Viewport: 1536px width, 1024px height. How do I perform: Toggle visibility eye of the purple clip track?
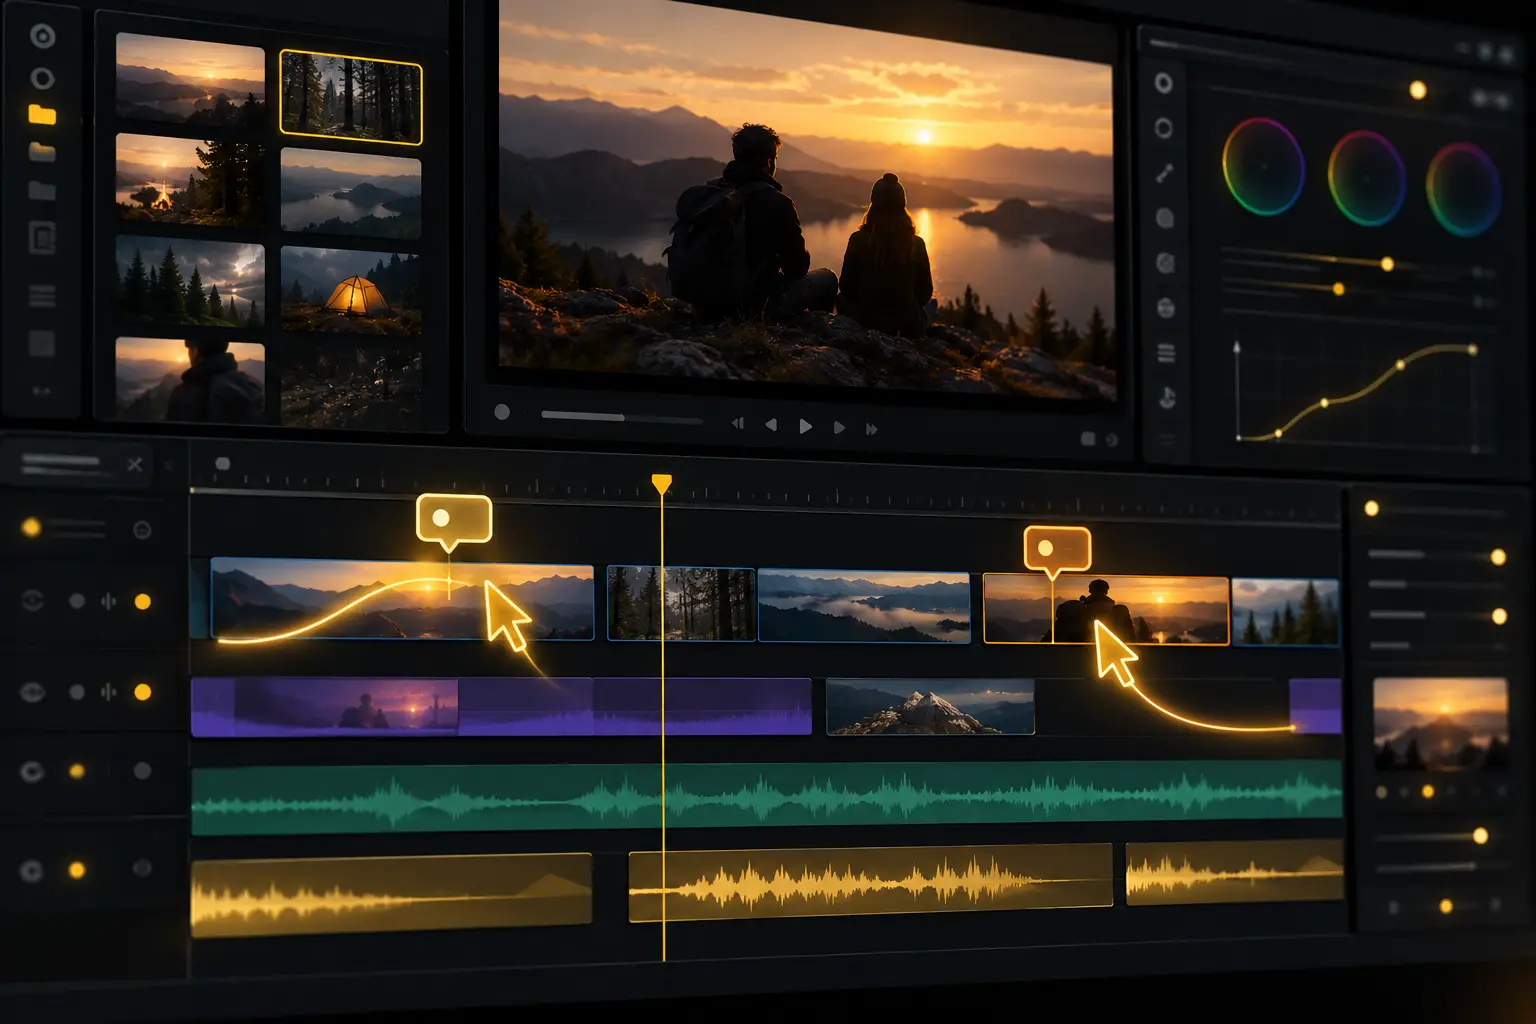click(32, 691)
